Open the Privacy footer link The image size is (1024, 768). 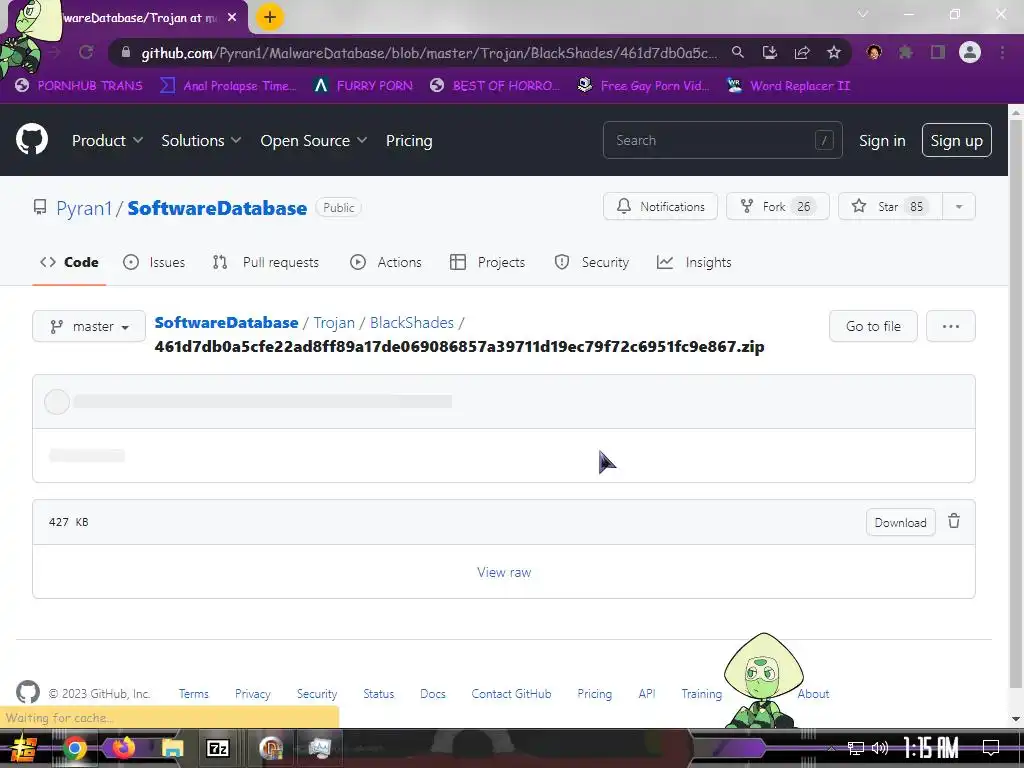click(253, 694)
